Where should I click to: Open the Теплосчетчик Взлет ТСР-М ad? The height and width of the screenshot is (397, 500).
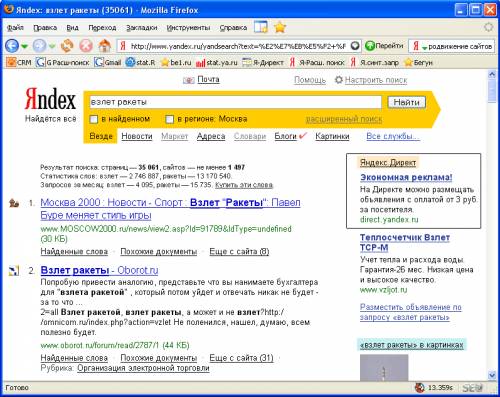[x=405, y=242]
